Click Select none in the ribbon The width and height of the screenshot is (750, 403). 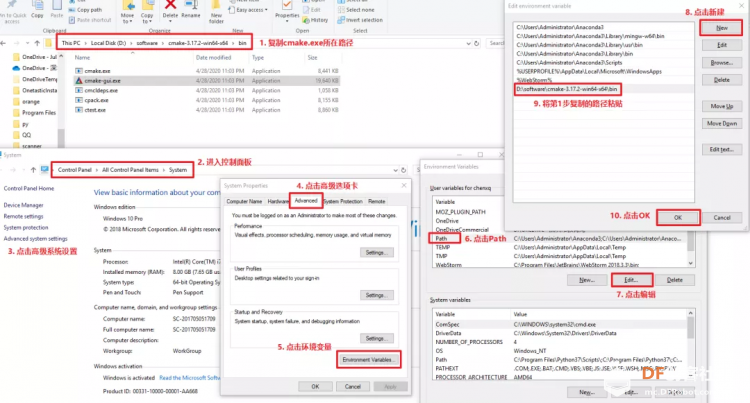[x=356, y=10]
